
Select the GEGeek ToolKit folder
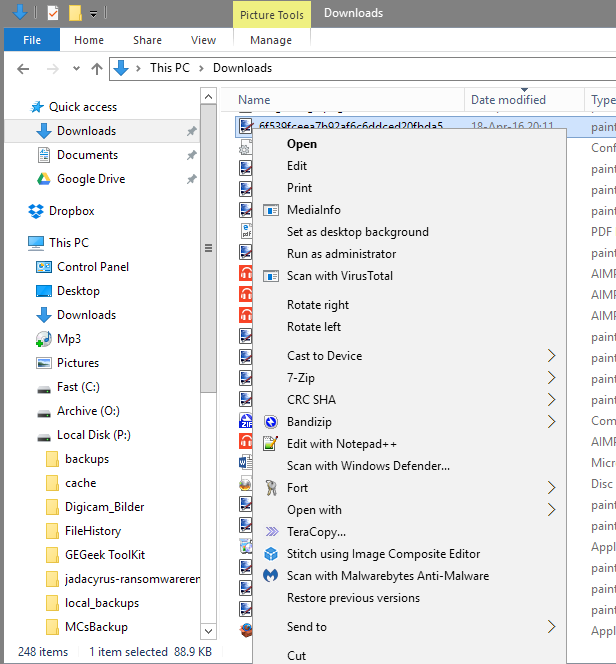(105, 555)
